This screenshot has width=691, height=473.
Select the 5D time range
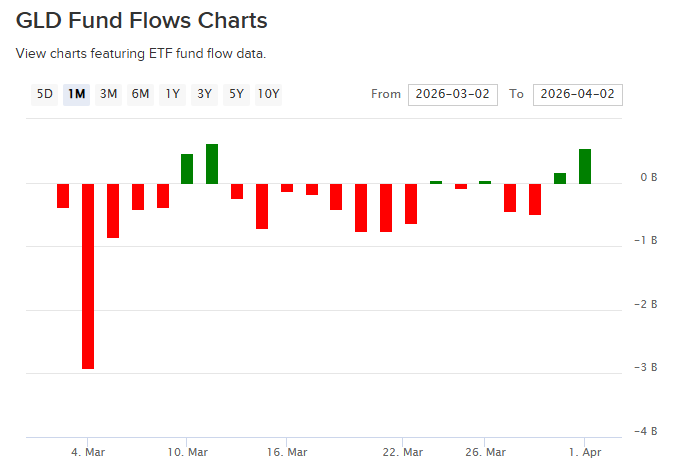pyautogui.click(x=45, y=94)
